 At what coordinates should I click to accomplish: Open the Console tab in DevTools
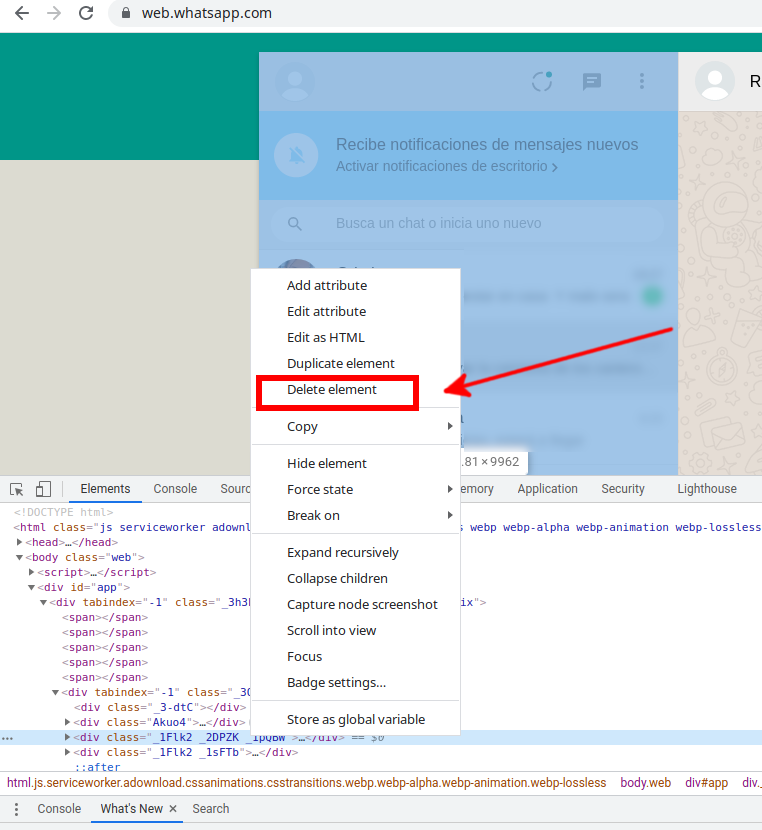click(175, 489)
